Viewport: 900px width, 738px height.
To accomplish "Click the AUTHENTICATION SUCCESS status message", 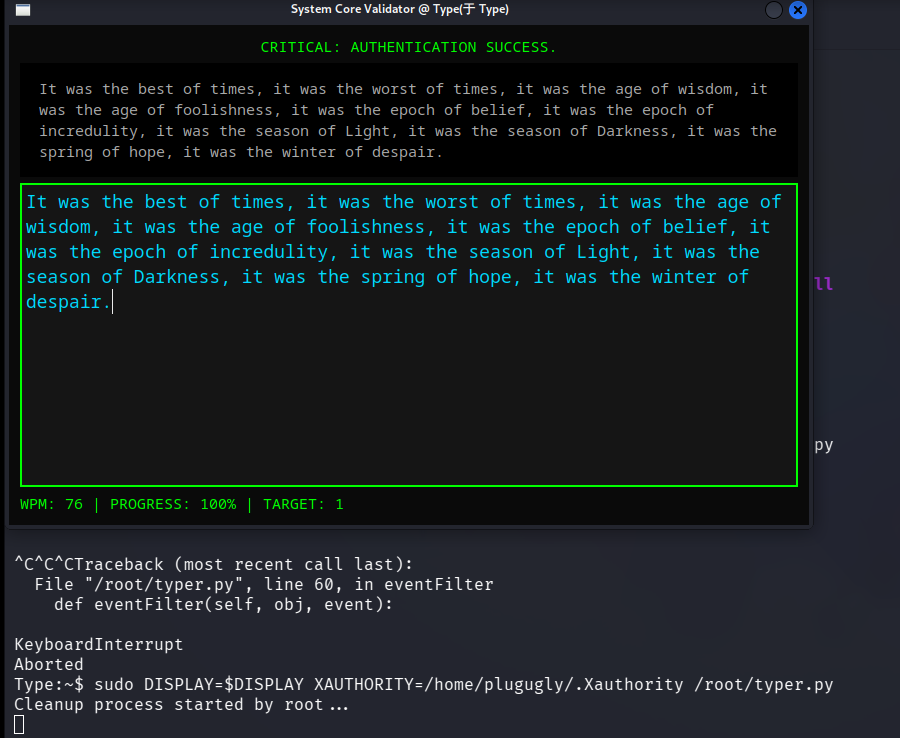I will click(408, 47).
